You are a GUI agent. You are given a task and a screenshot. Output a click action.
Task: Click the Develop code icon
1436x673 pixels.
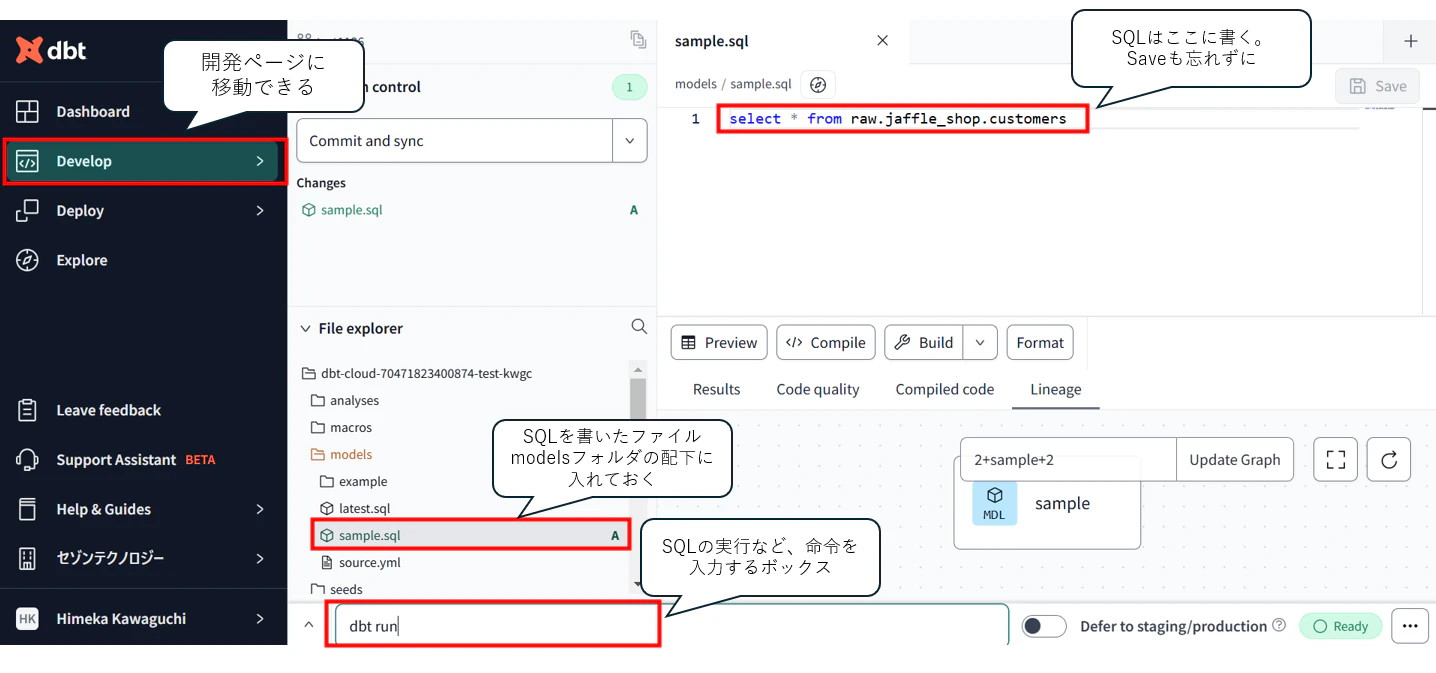[x=27, y=161]
